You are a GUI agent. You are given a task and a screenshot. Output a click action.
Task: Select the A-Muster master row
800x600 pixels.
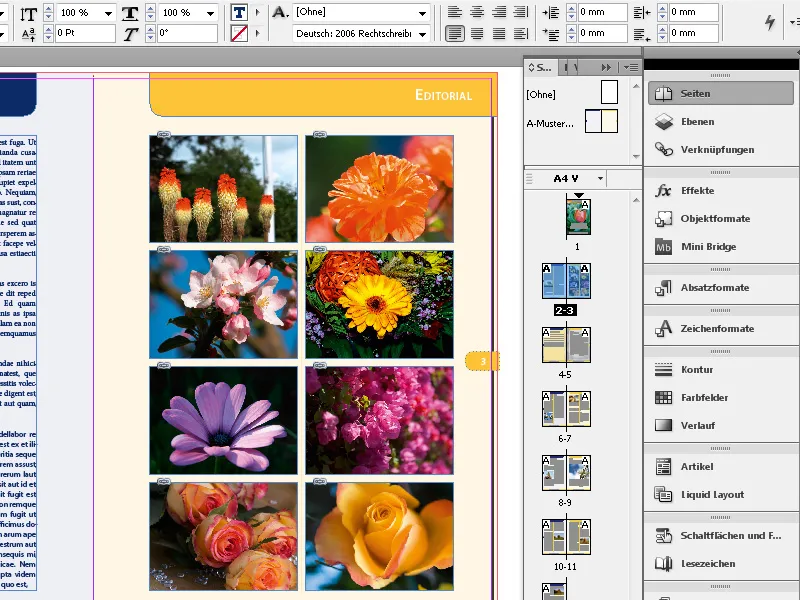572,123
